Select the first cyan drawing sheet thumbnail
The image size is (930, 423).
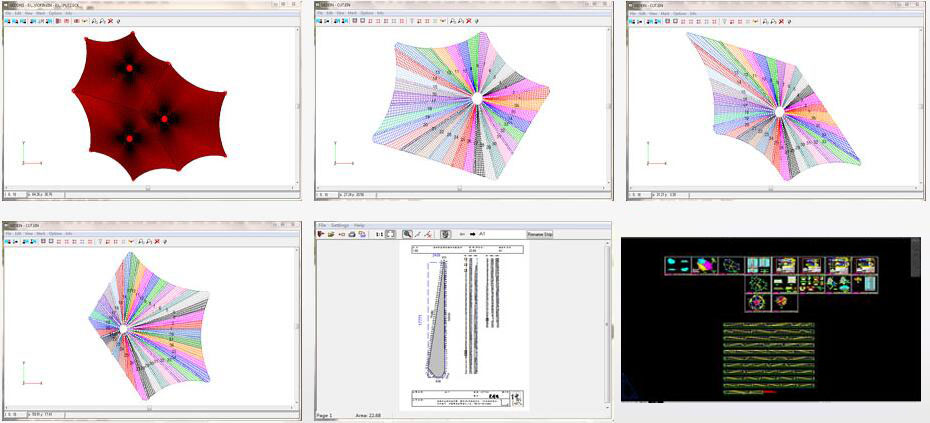coord(677,265)
